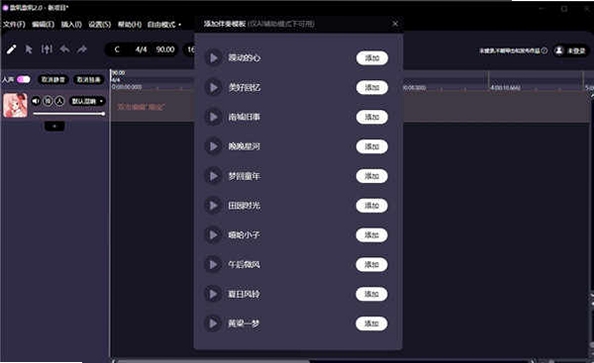
Task: Click the 添加伴奏模板 dialog title
Action: pyautogui.click(x=225, y=23)
